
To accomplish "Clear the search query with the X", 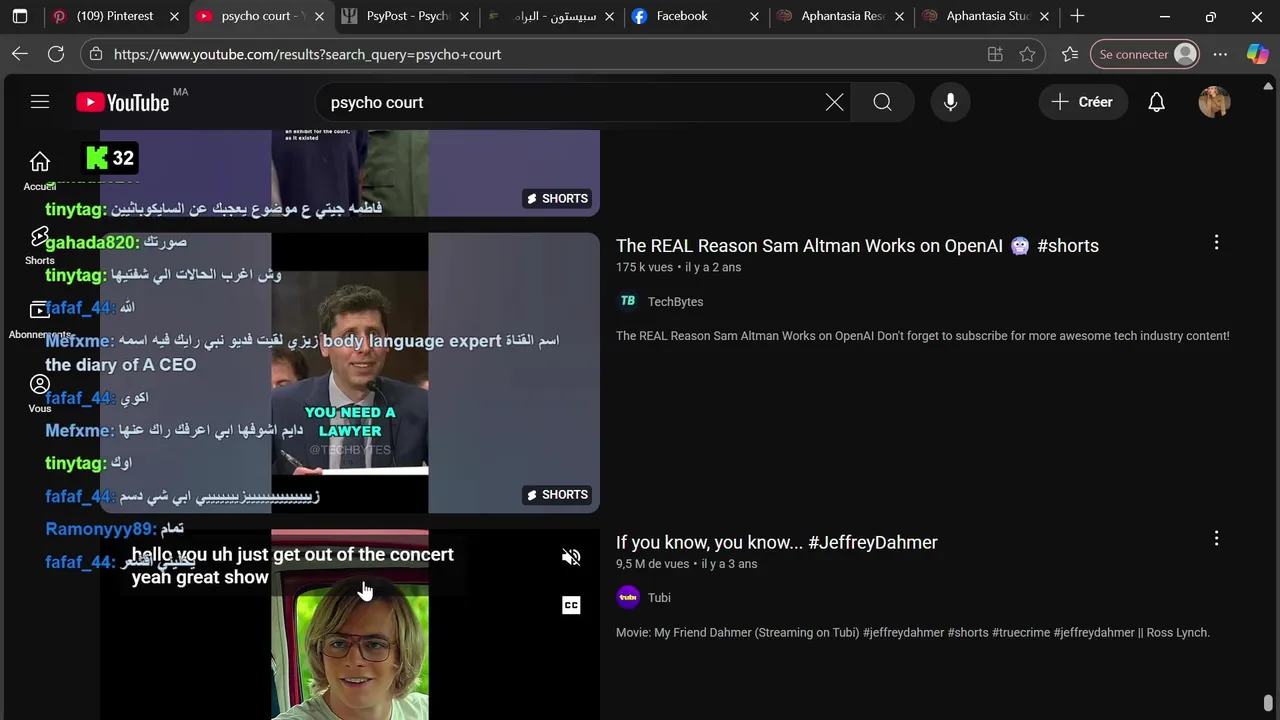I will pyautogui.click(x=834, y=102).
